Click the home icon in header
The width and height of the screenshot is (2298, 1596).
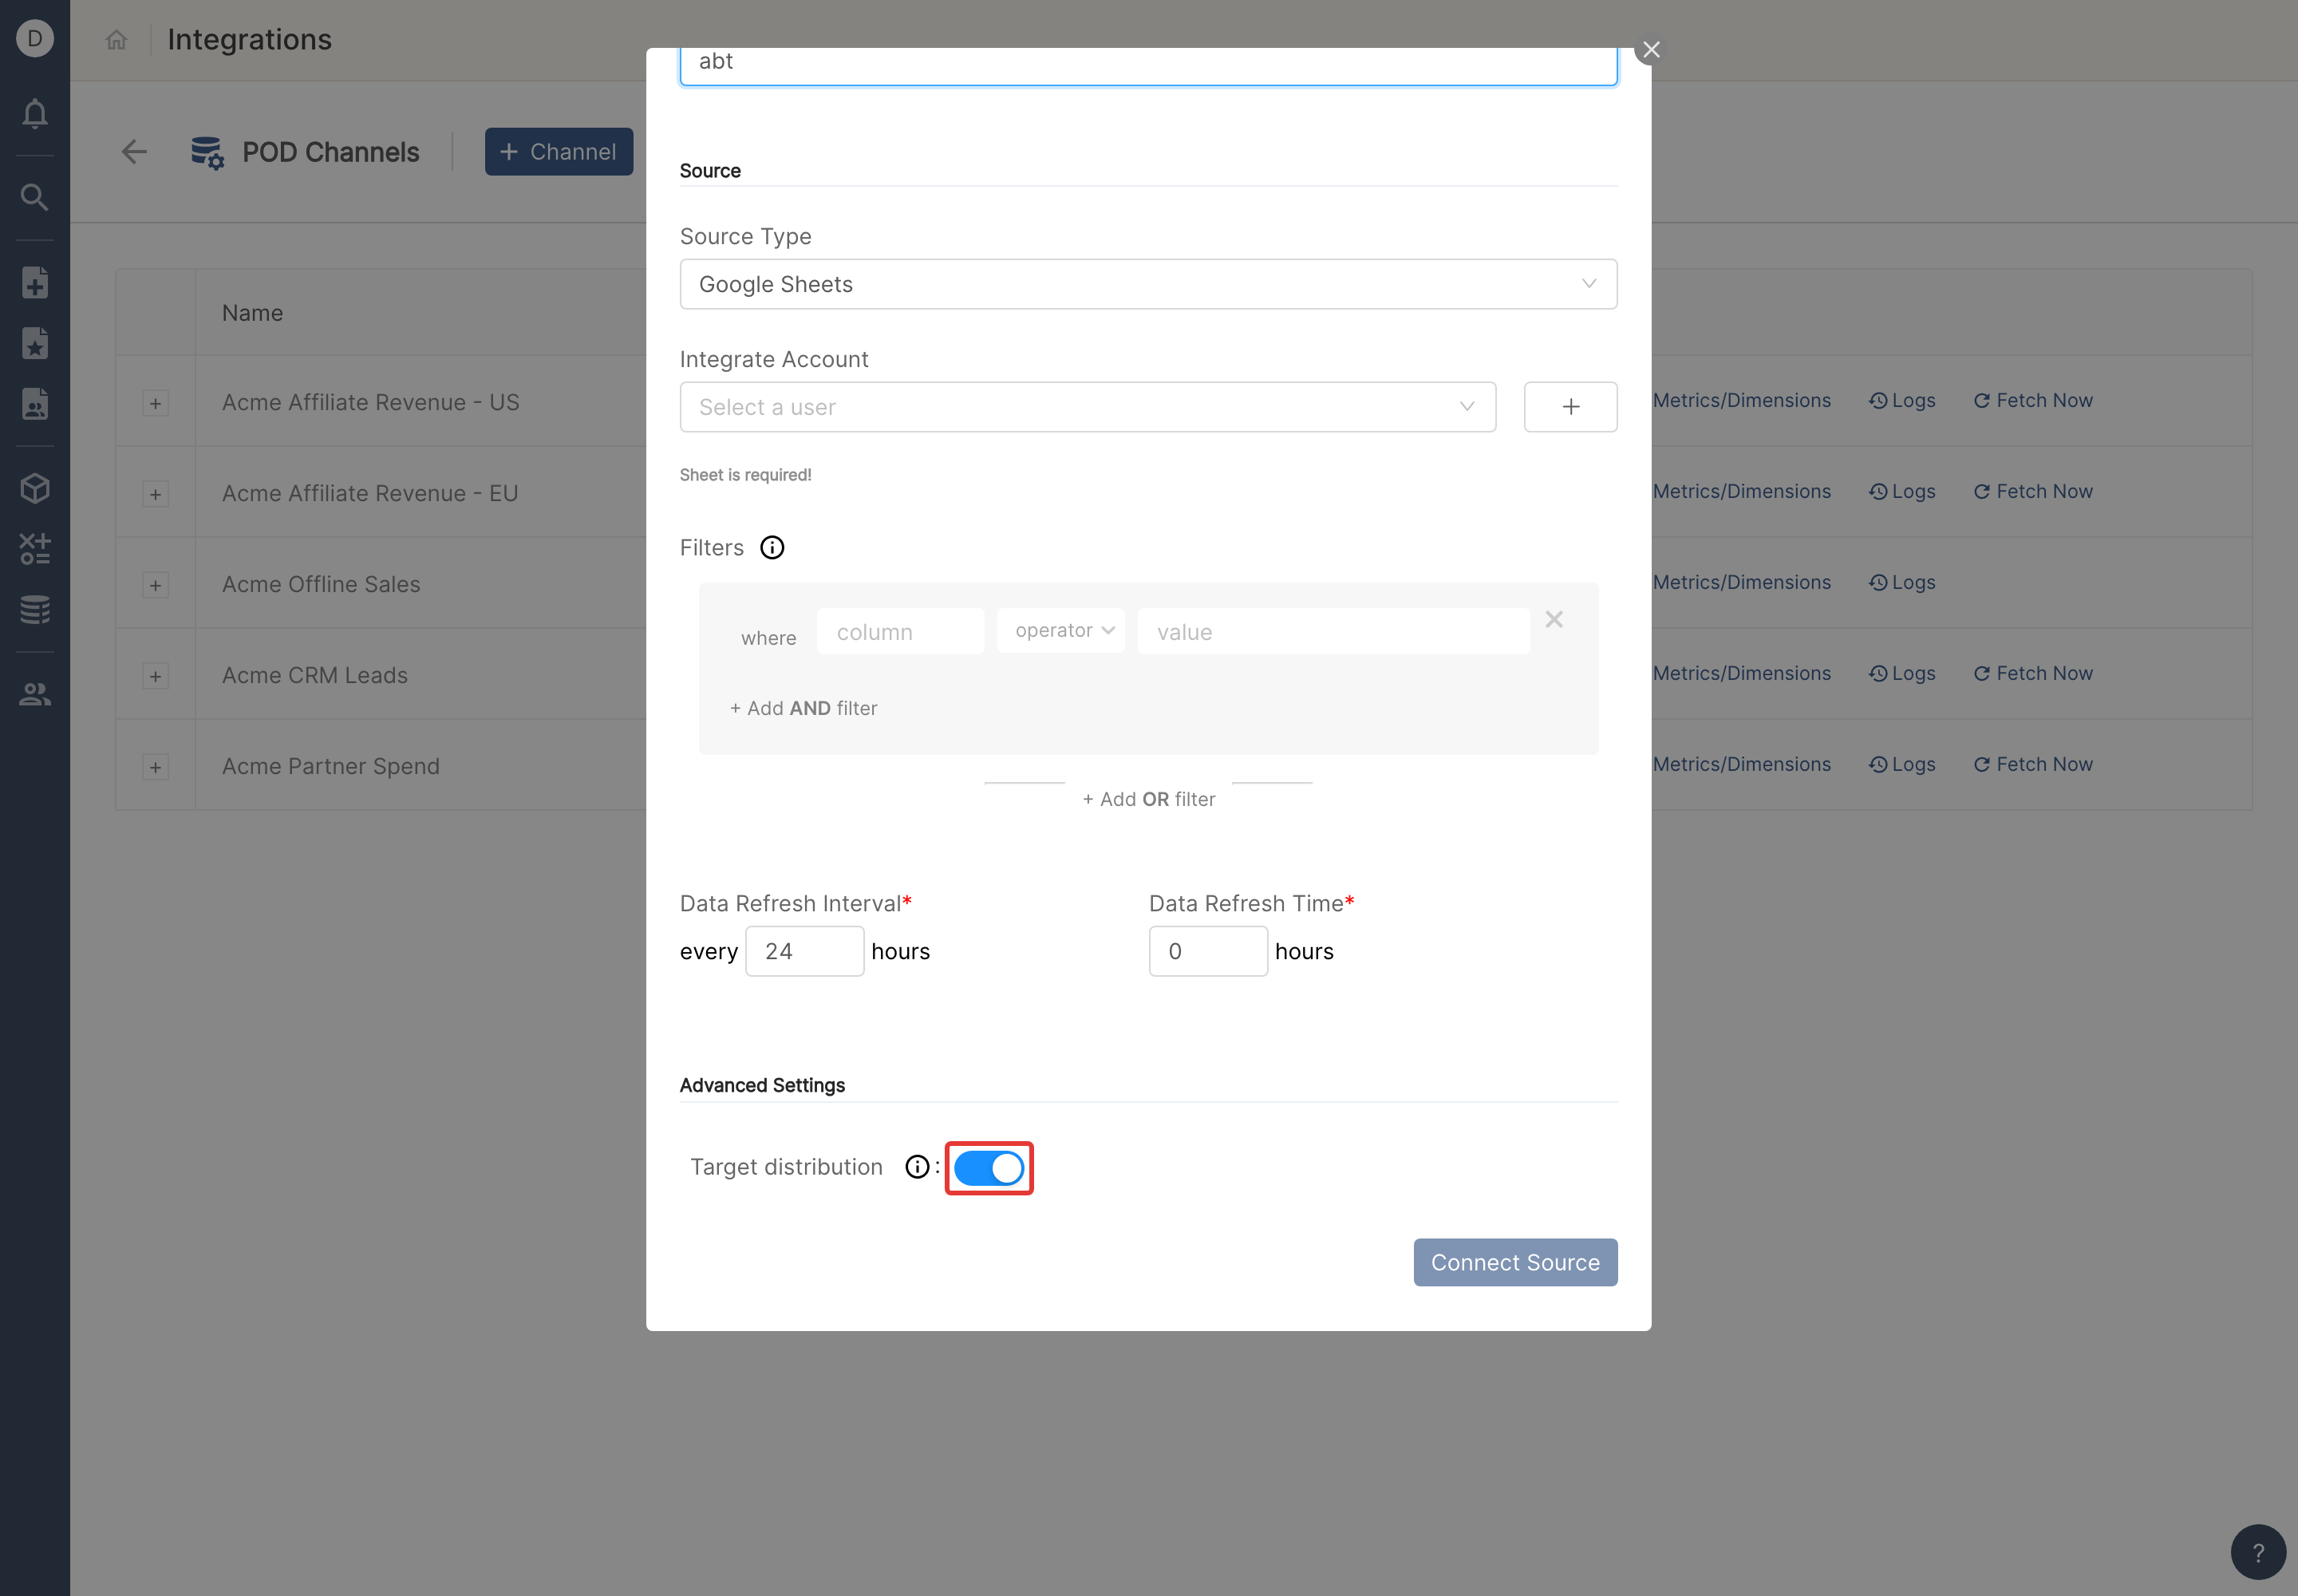117,40
